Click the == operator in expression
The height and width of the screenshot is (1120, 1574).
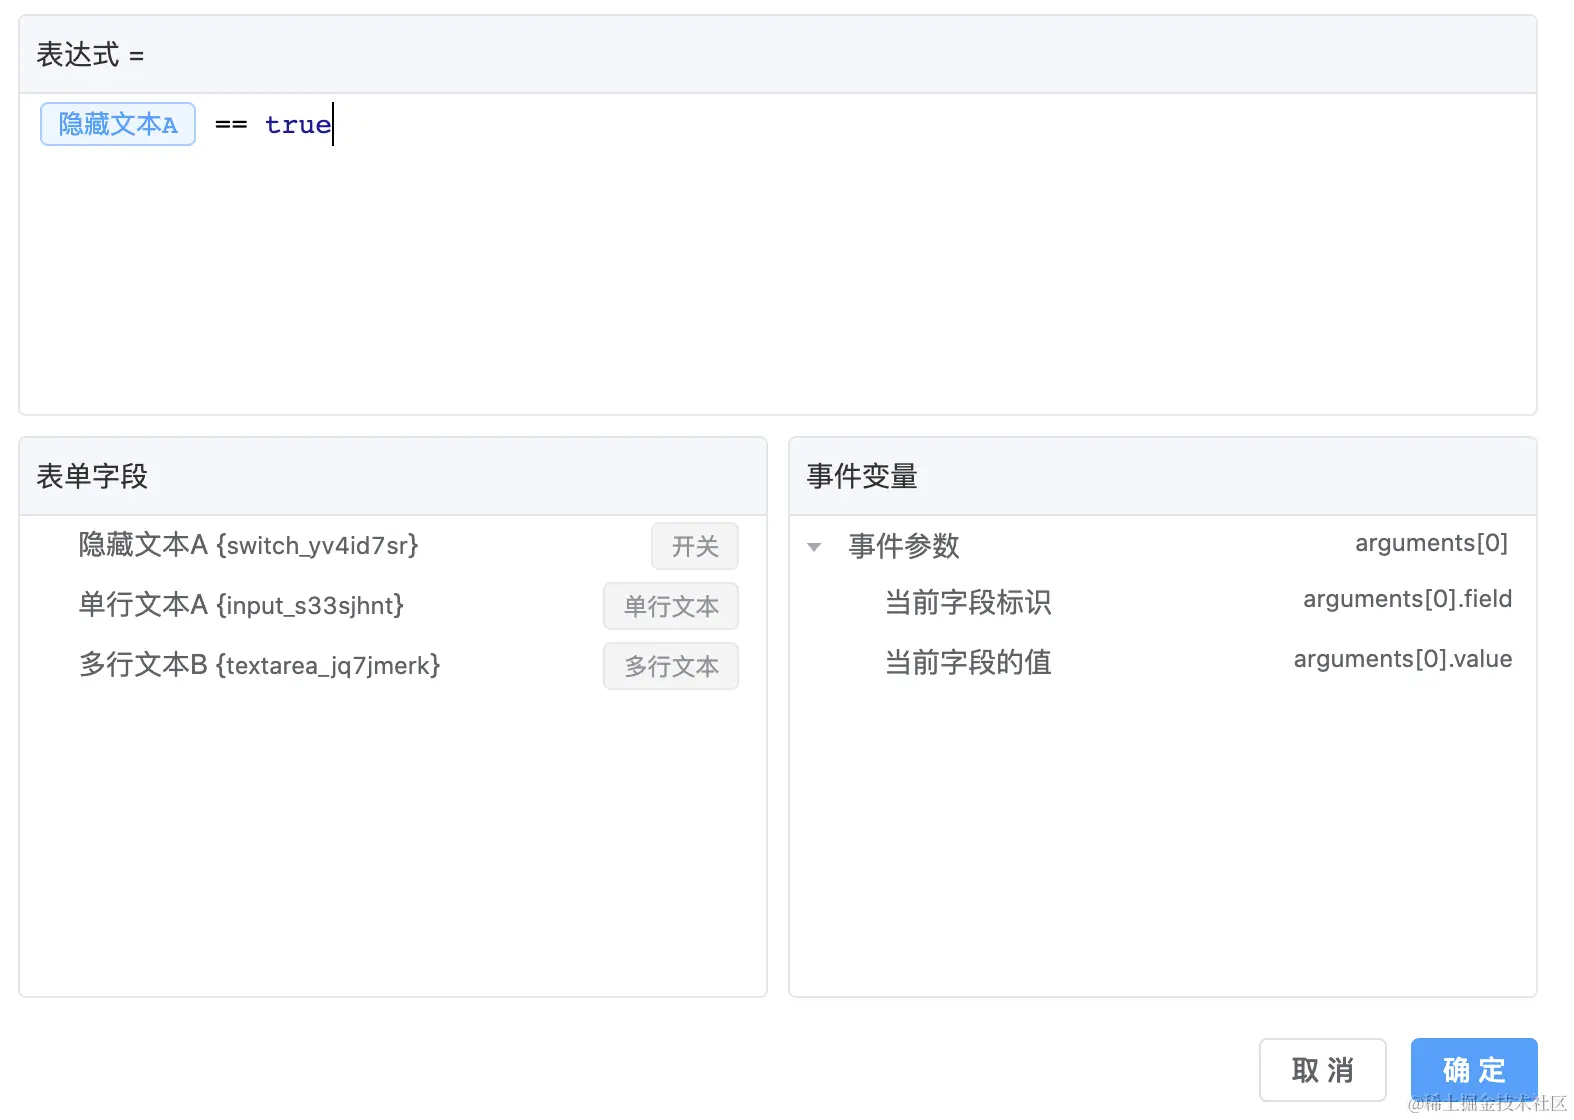(x=231, y=125)
